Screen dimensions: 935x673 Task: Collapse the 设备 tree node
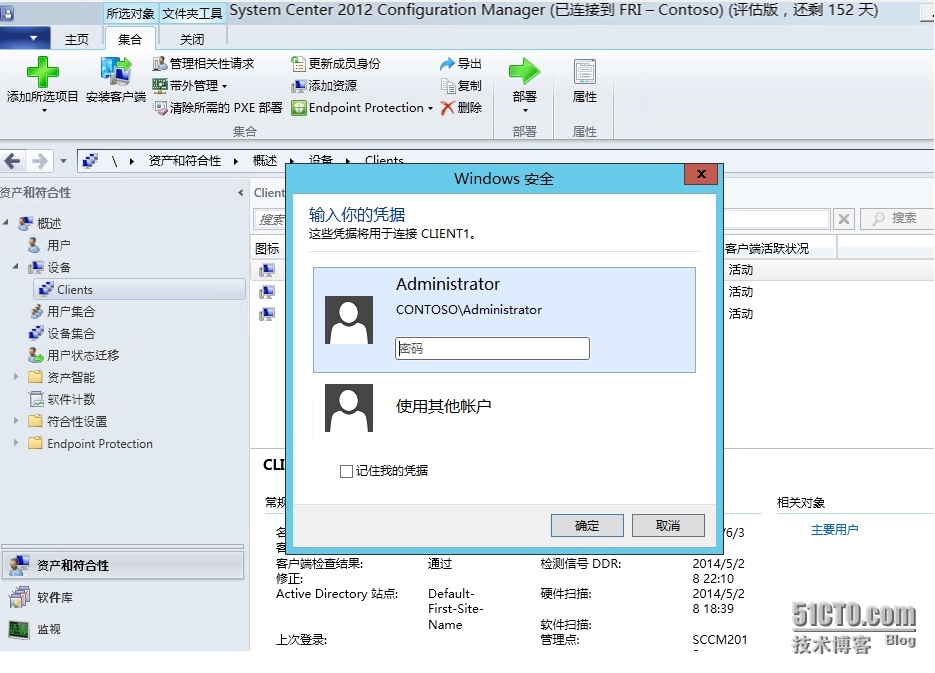16,266
